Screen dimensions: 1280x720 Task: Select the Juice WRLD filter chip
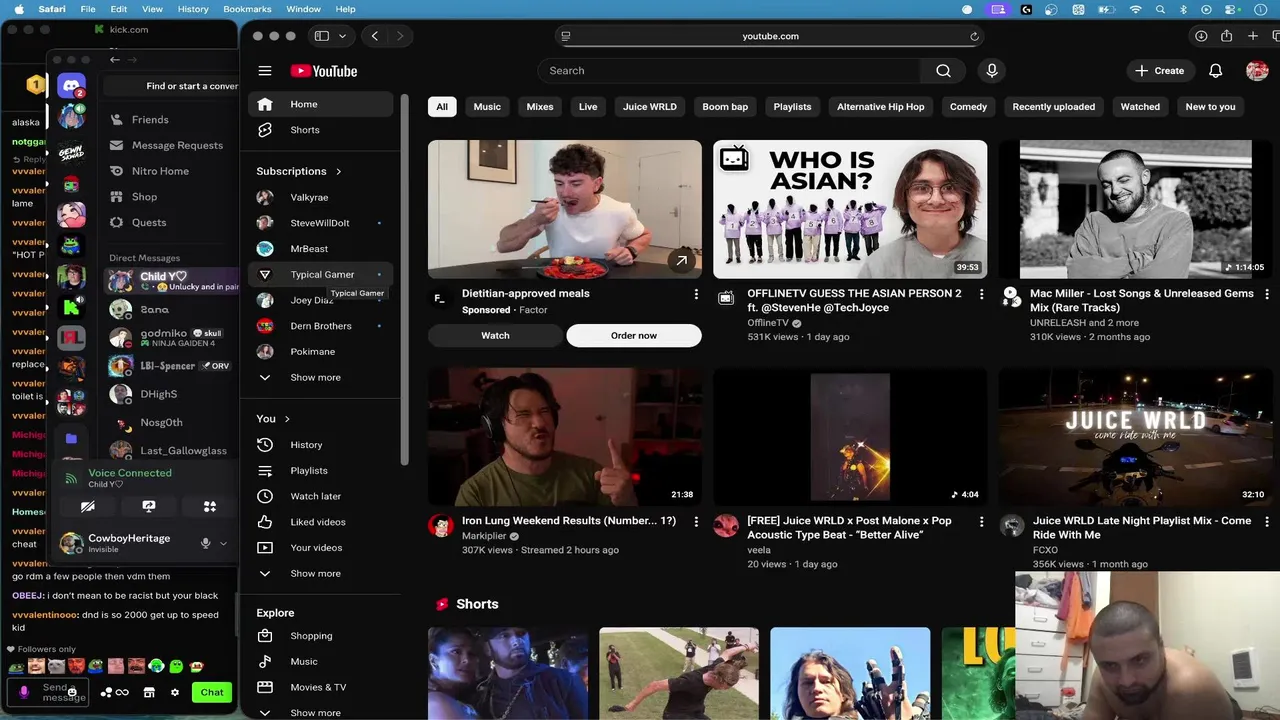650,107
